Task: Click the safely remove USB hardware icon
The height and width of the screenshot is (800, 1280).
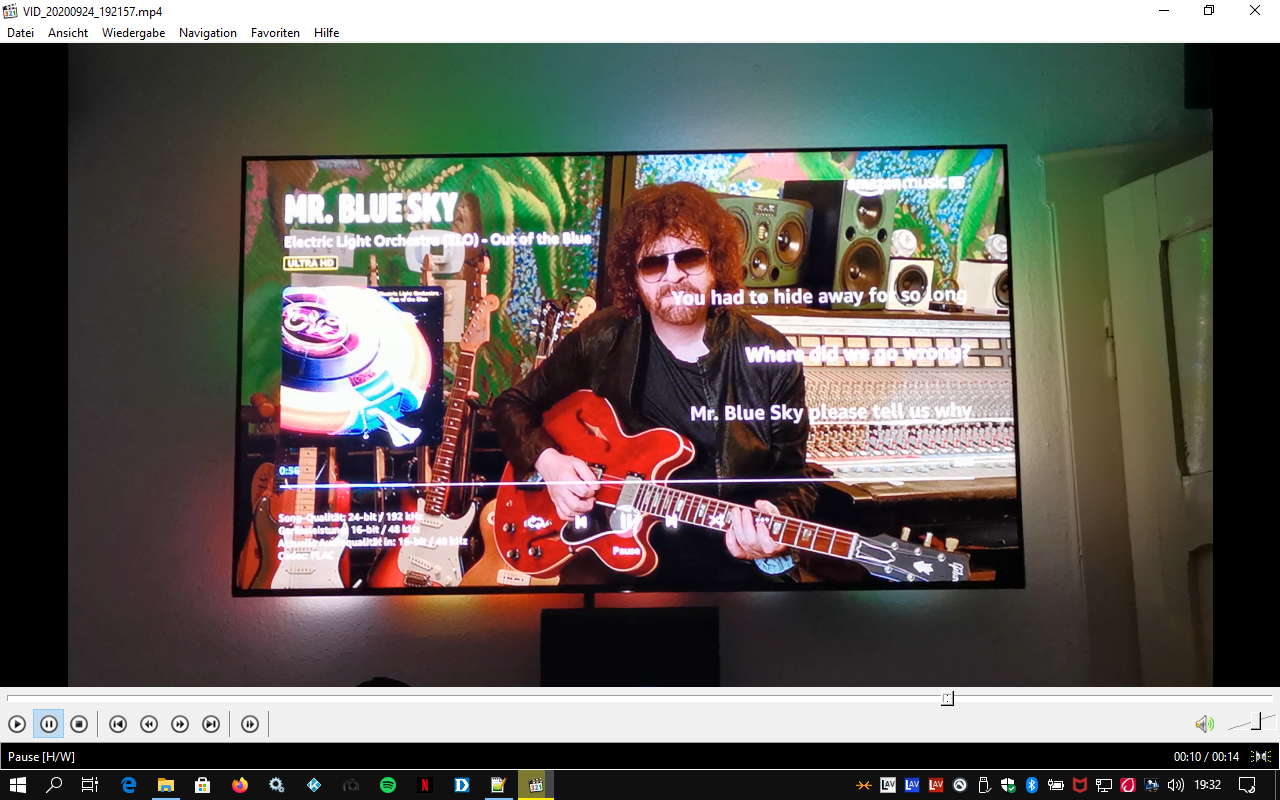Action: (984, 785)
